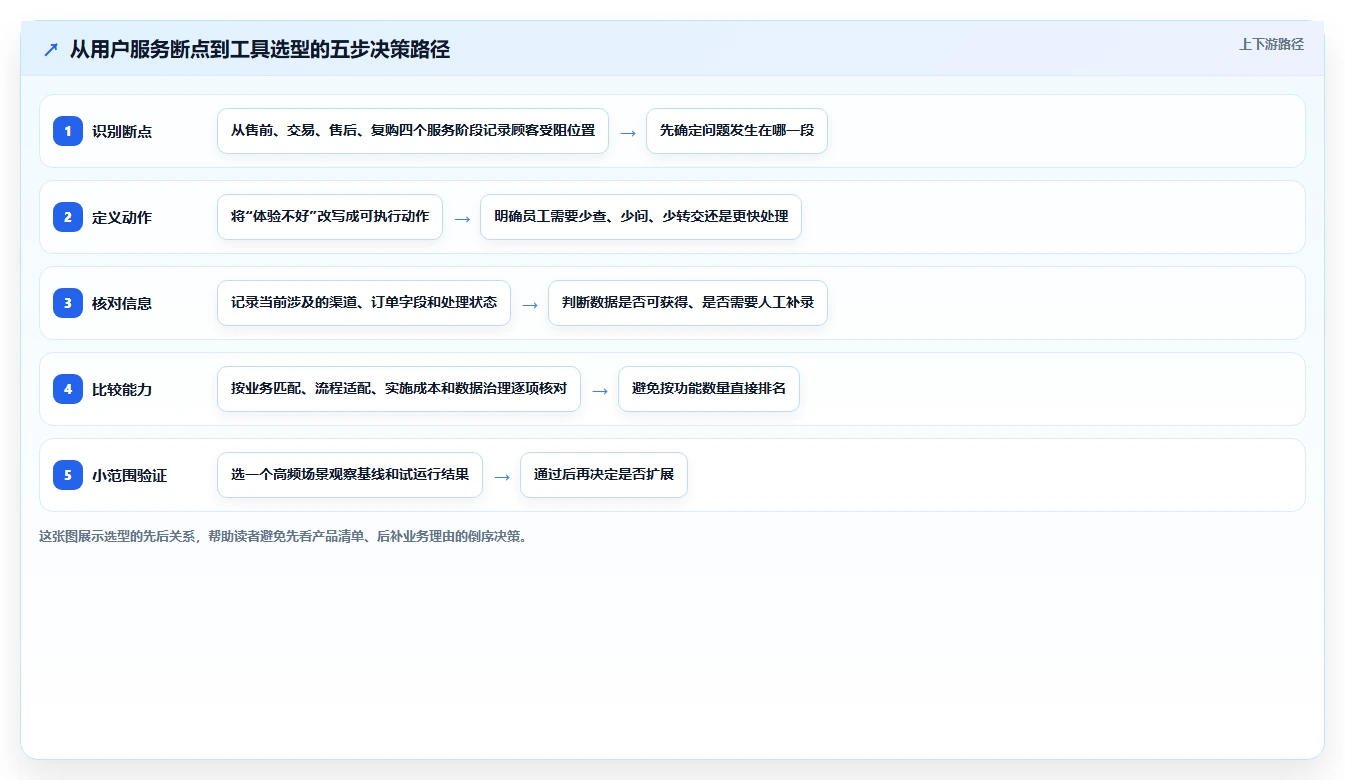Click the box 避免按功能数量直接排名

709,389
